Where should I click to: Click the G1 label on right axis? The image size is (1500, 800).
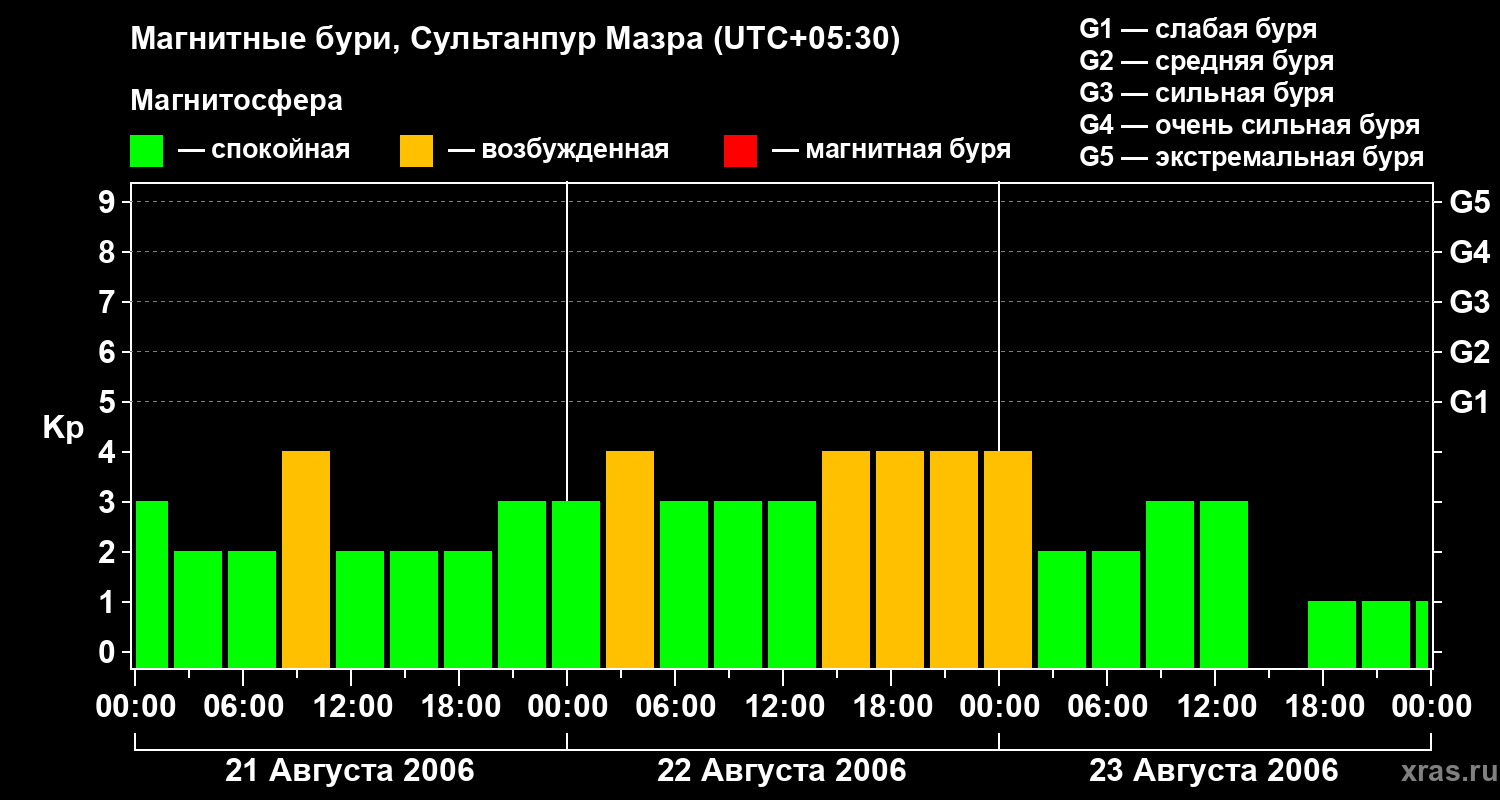point(1469,403)
